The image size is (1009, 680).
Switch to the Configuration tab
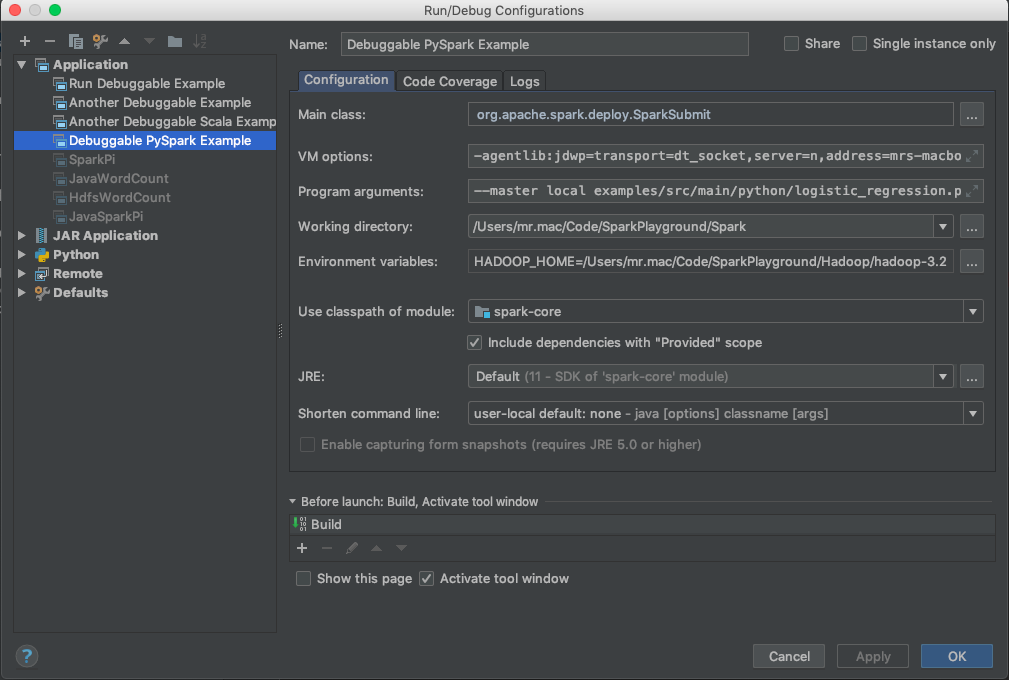346,80
